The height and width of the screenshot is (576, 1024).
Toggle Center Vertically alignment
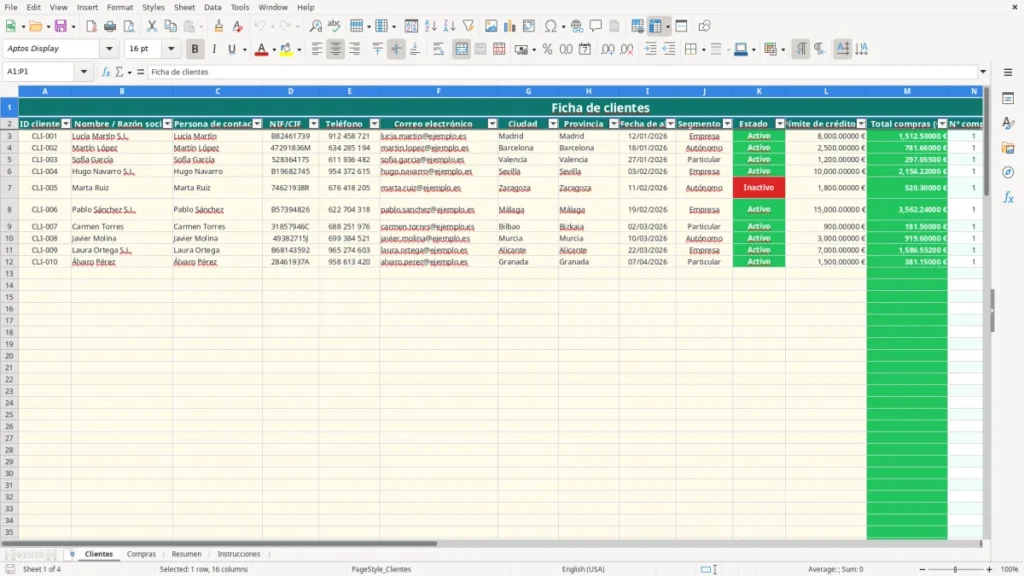click(x=396, y=49)
